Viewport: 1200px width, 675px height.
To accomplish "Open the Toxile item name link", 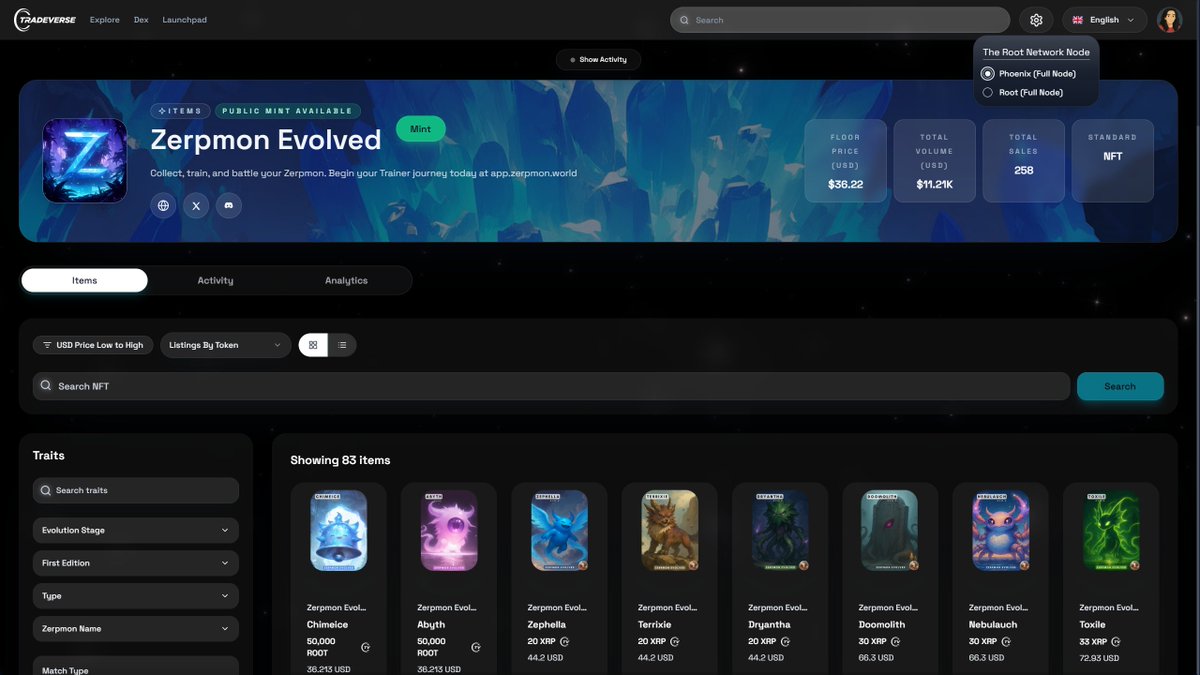I will point(1092,625).
